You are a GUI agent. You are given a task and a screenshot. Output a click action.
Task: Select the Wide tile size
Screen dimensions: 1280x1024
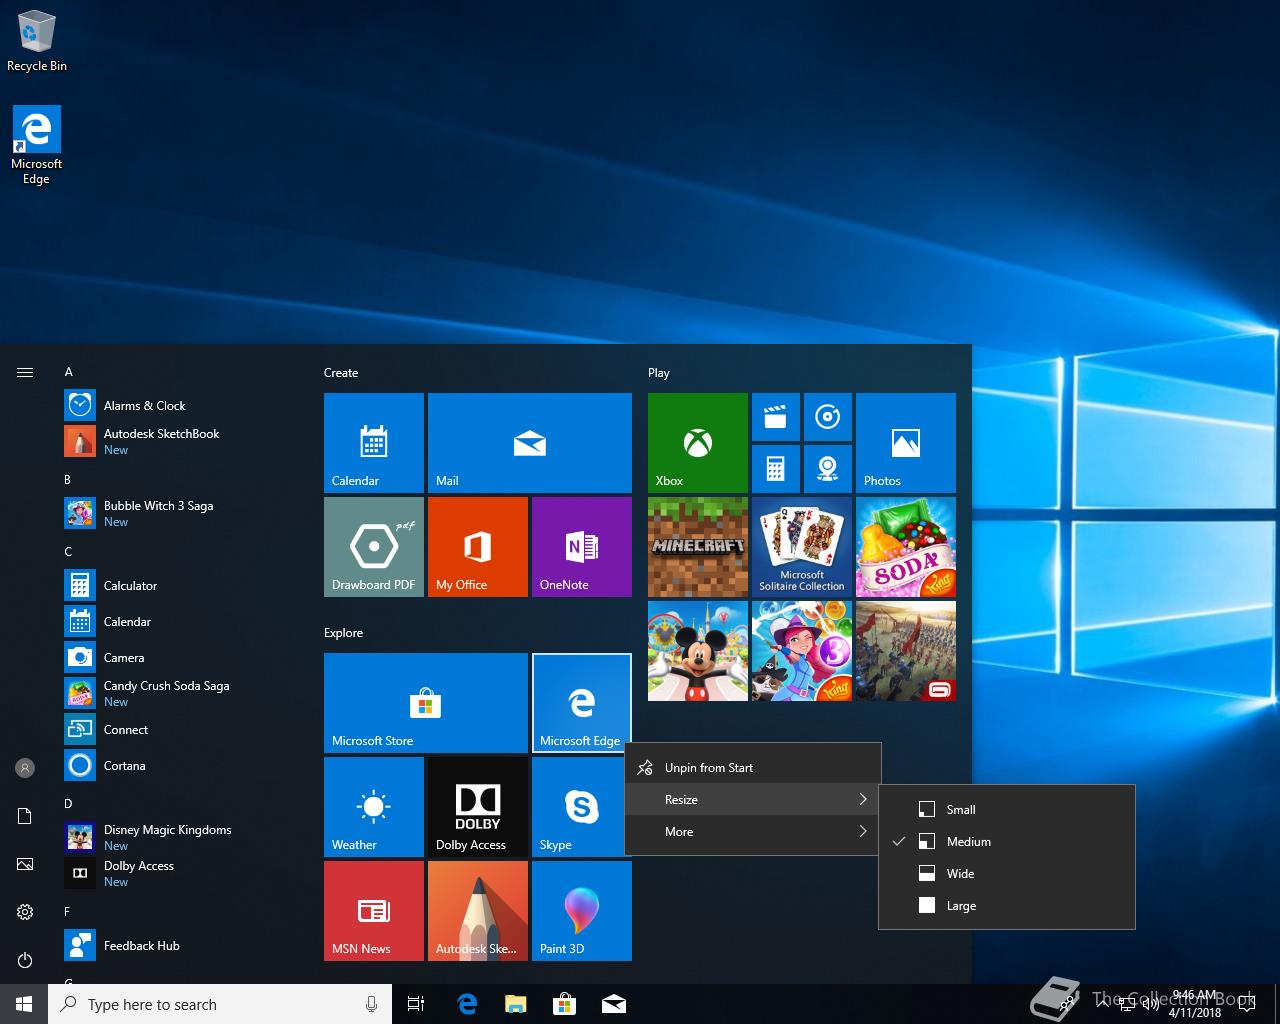[1007, 873]
